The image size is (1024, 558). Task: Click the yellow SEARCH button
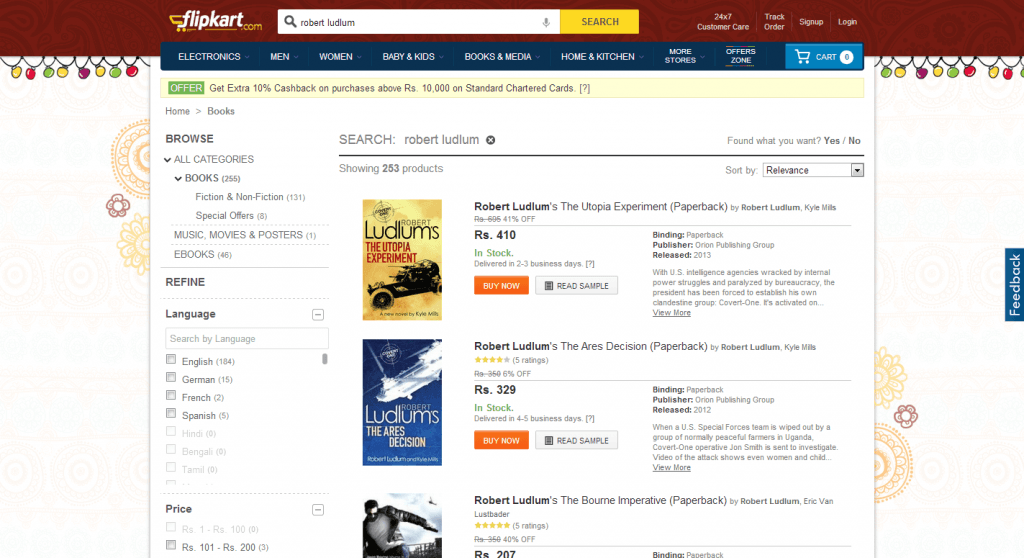click(x=600, y=22)
